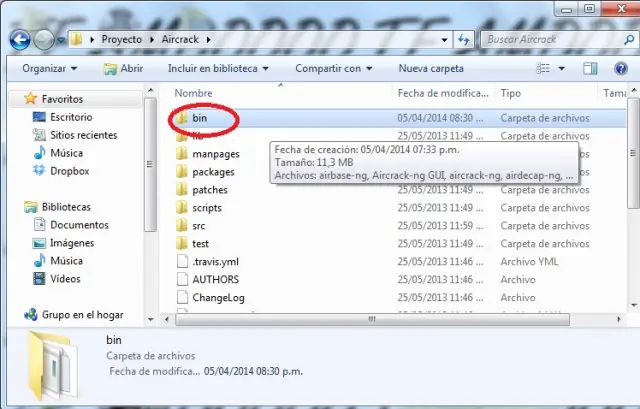Click the 'scripts' folder name

207,208
